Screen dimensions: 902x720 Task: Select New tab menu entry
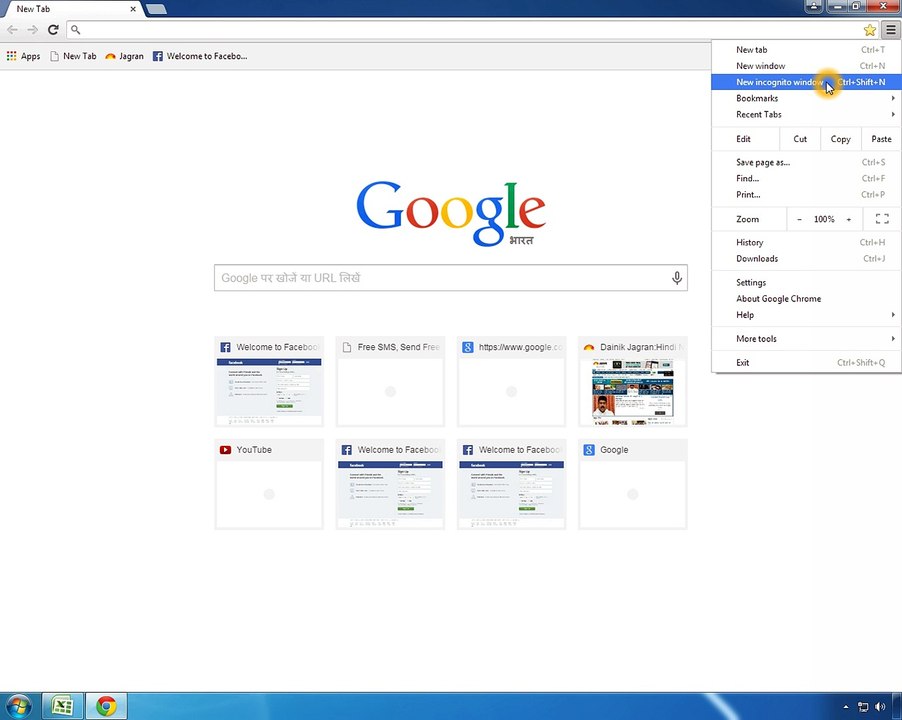(x=806, y=50)
